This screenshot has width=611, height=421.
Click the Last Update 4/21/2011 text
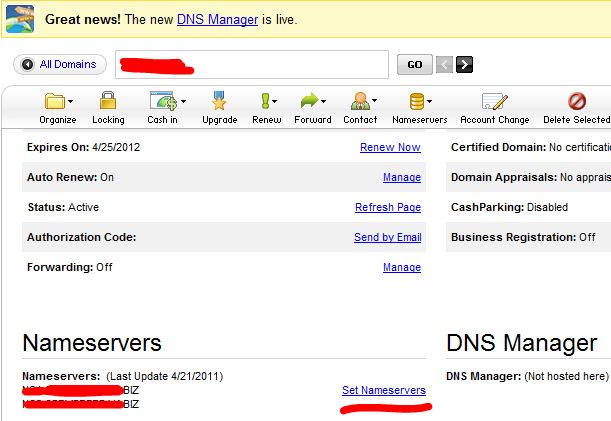click(165, 376)
